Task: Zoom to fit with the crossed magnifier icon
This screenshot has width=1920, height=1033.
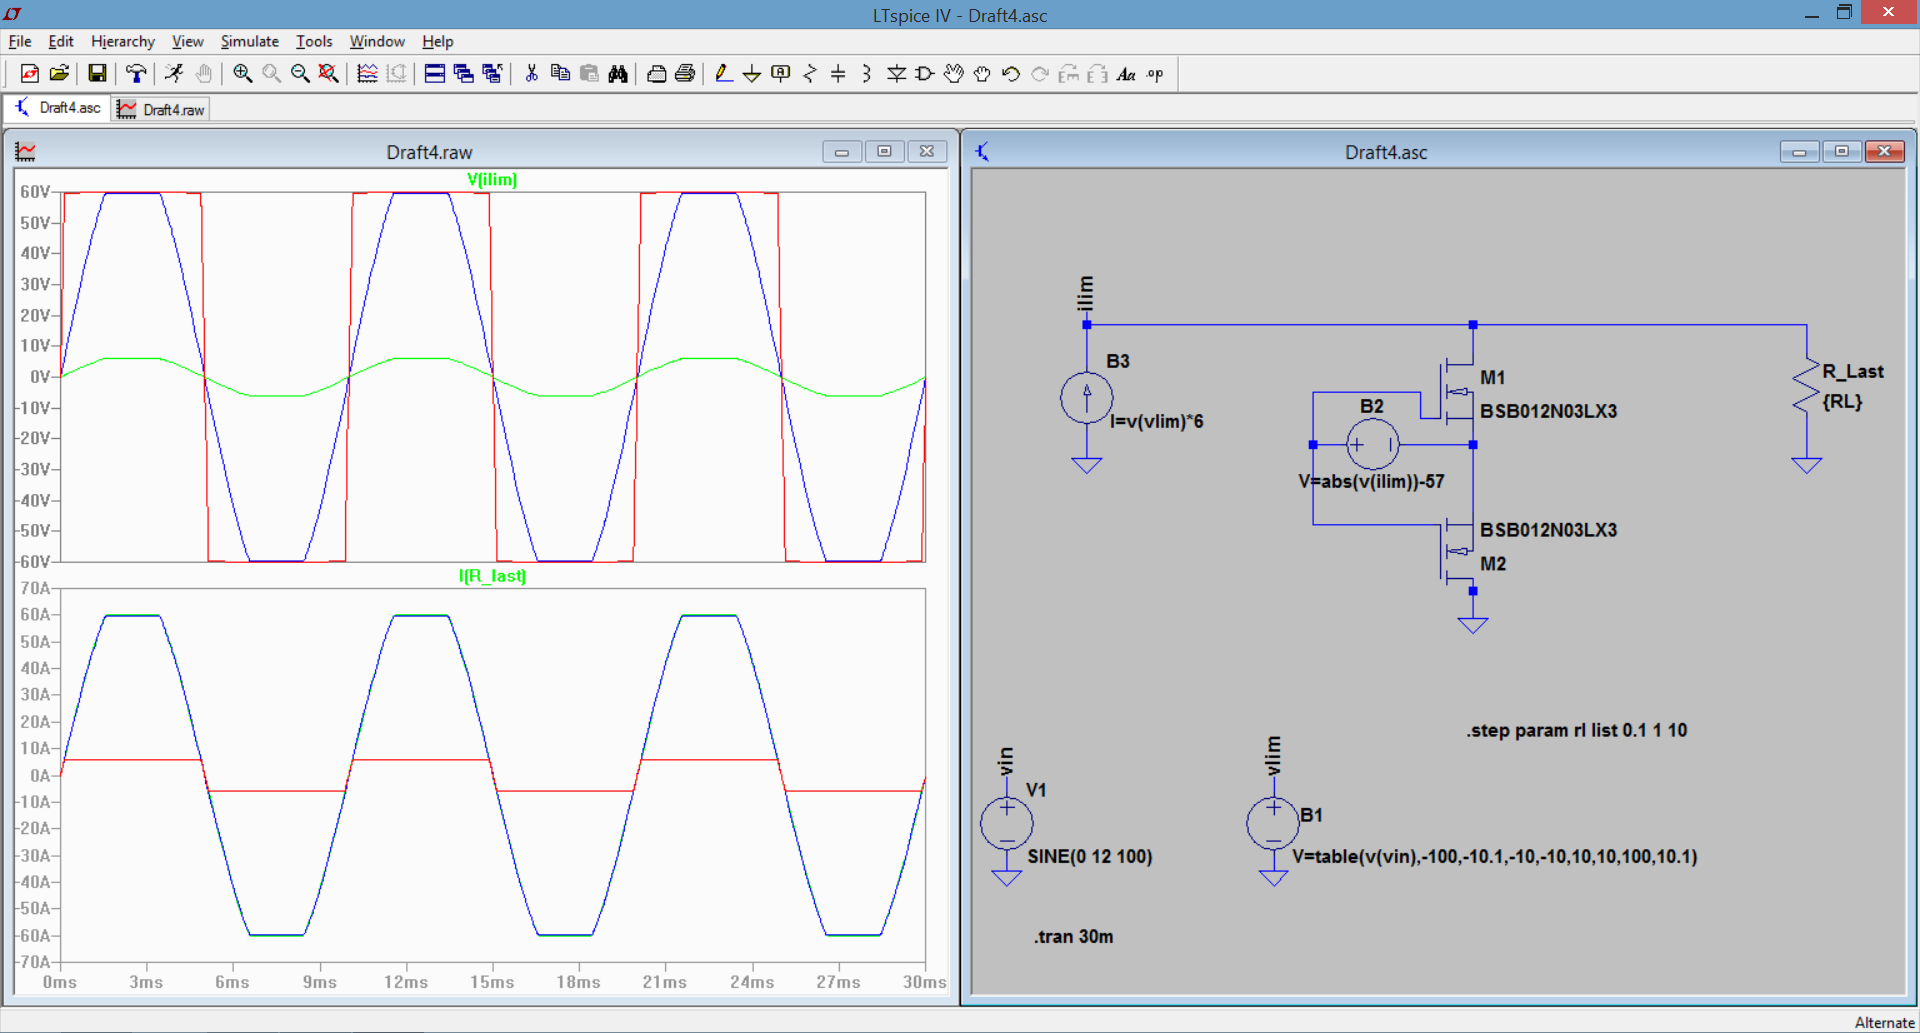Action: [328, 73]
